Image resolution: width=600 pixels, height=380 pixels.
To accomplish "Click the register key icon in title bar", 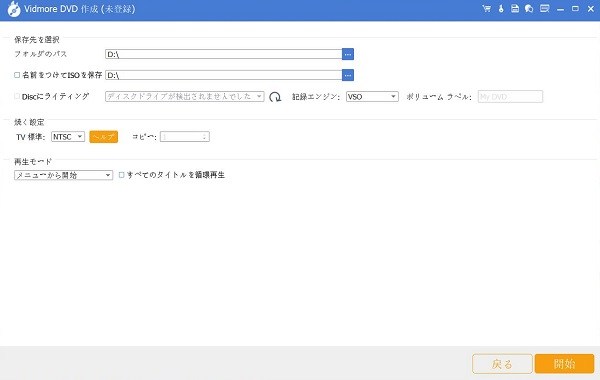I will (x=501, y=8).
